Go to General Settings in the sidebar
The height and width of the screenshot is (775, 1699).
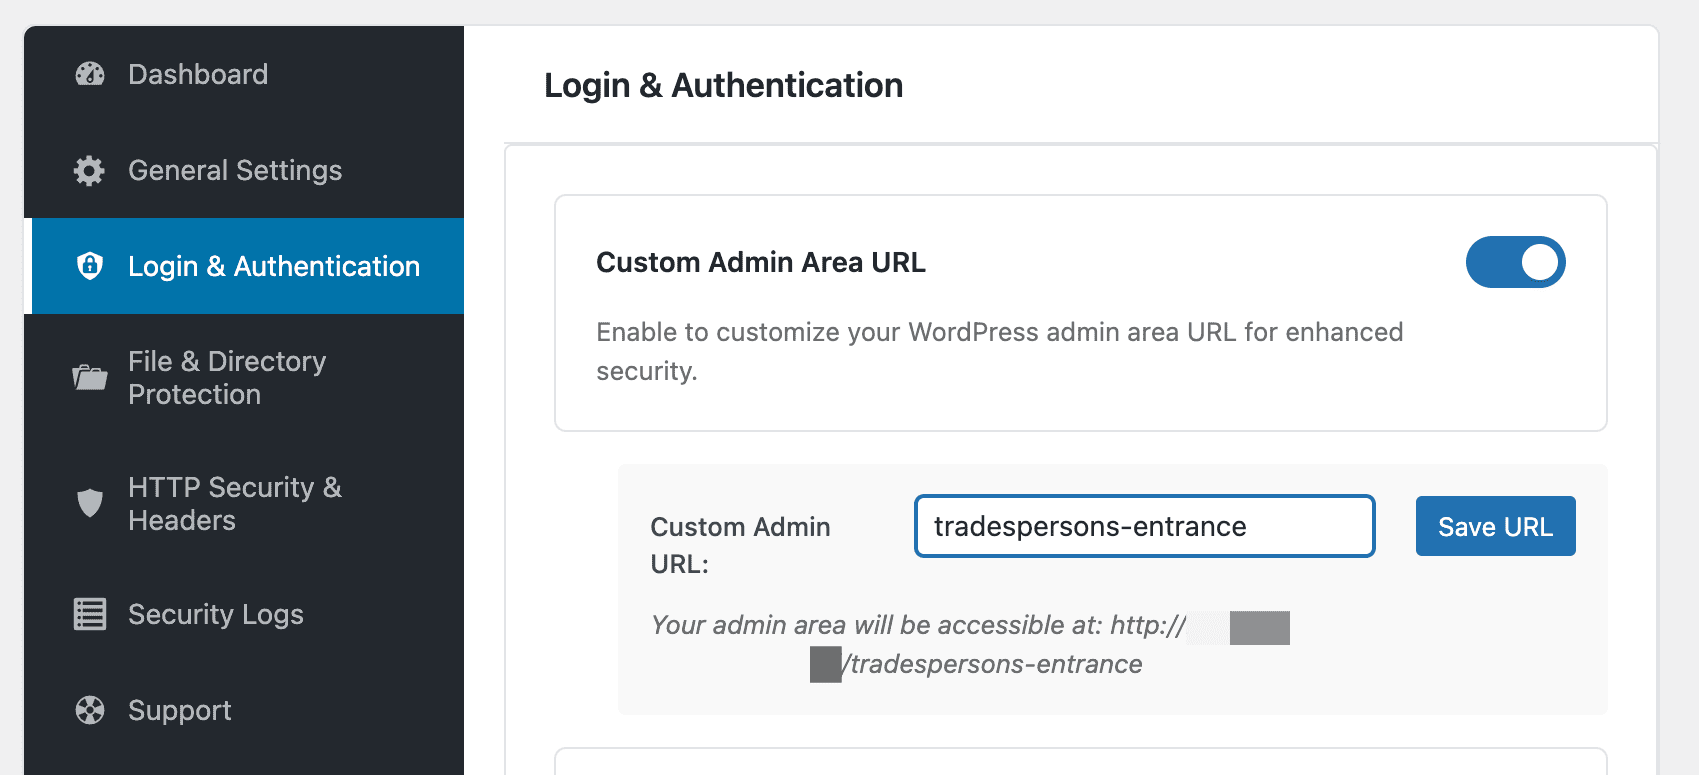pyautogui.click(x=244, y=170)
